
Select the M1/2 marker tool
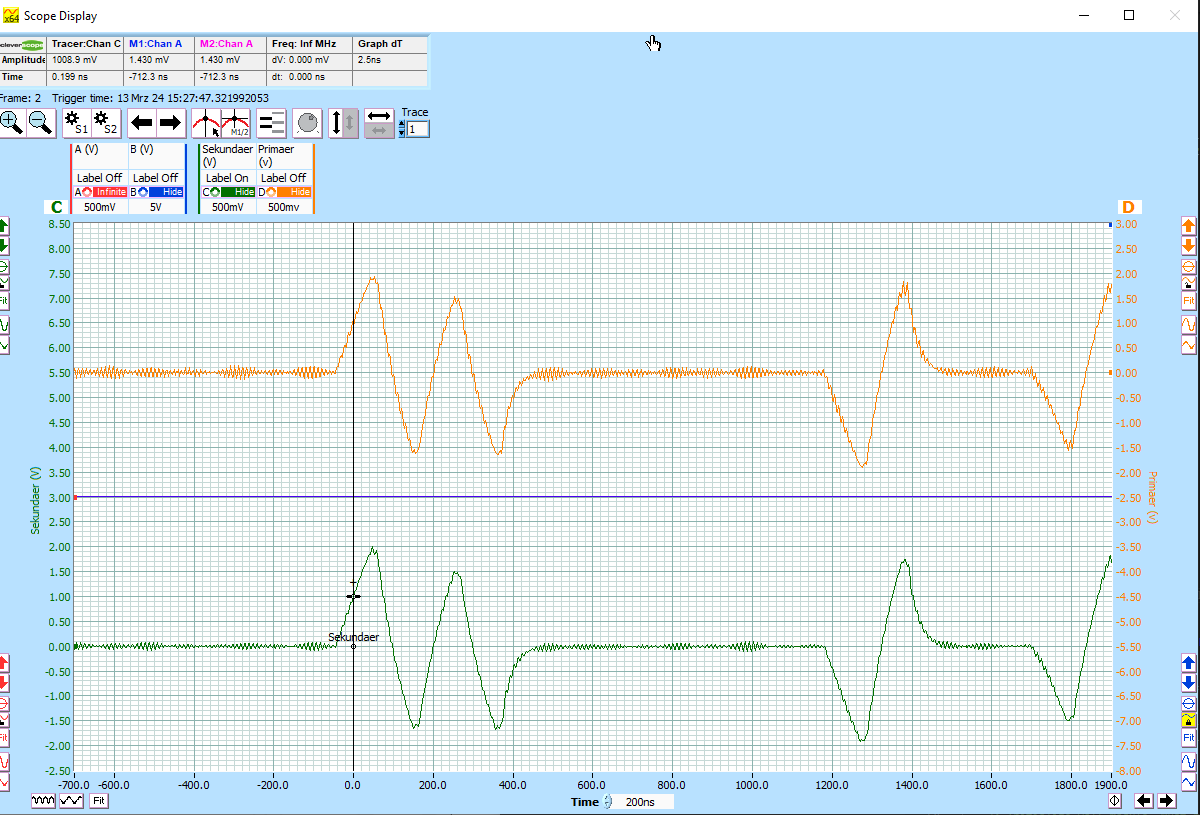236,123
